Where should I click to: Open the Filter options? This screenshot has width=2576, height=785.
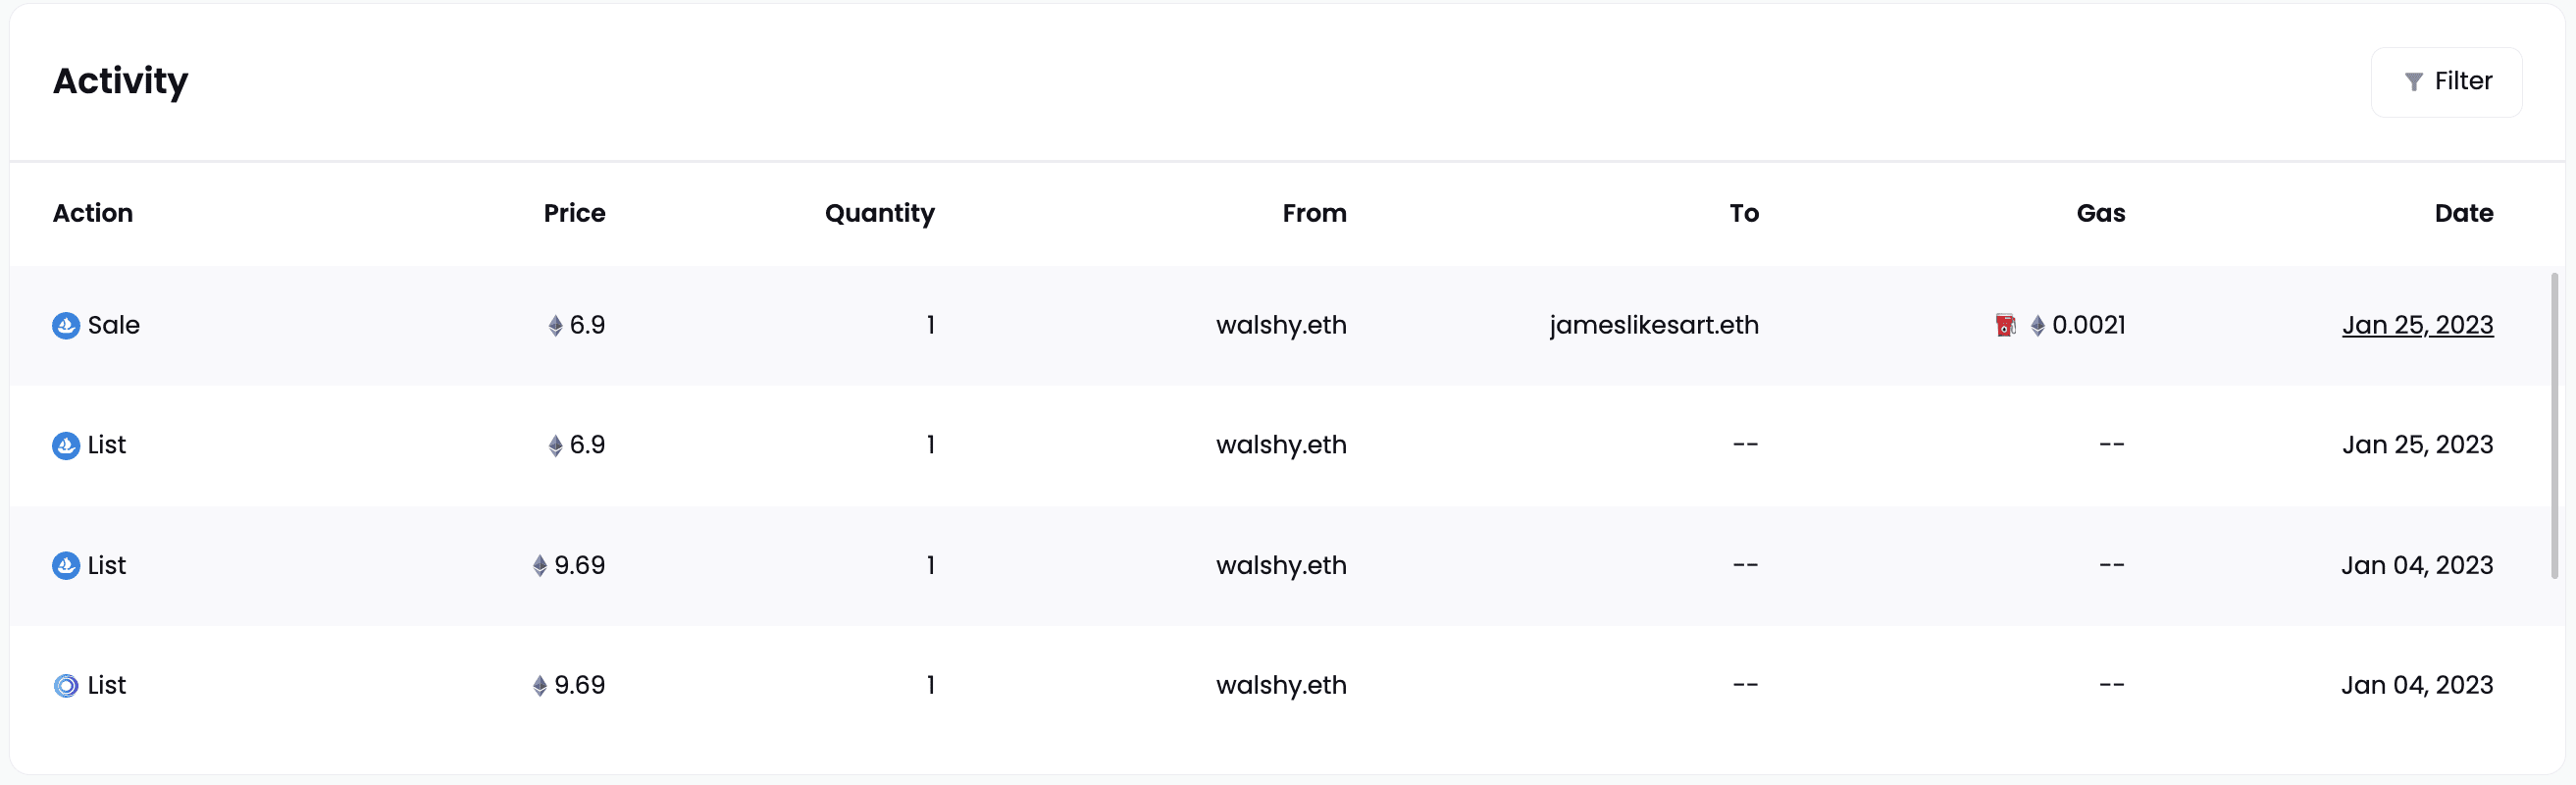(2446, 82)
